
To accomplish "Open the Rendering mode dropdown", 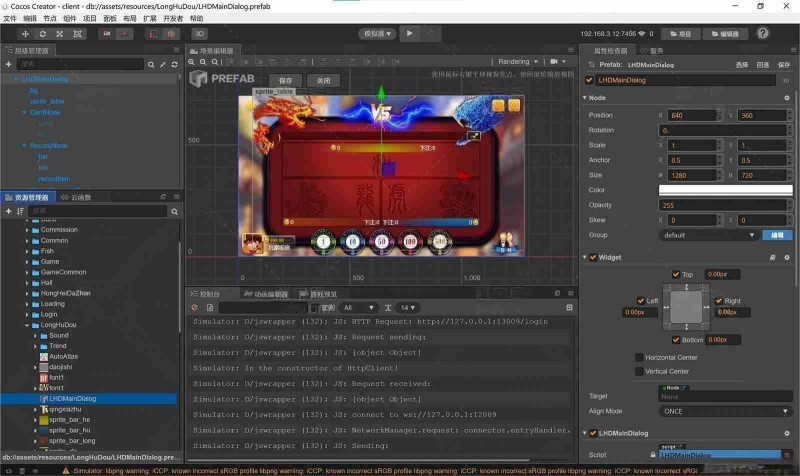I will point(518,61).
